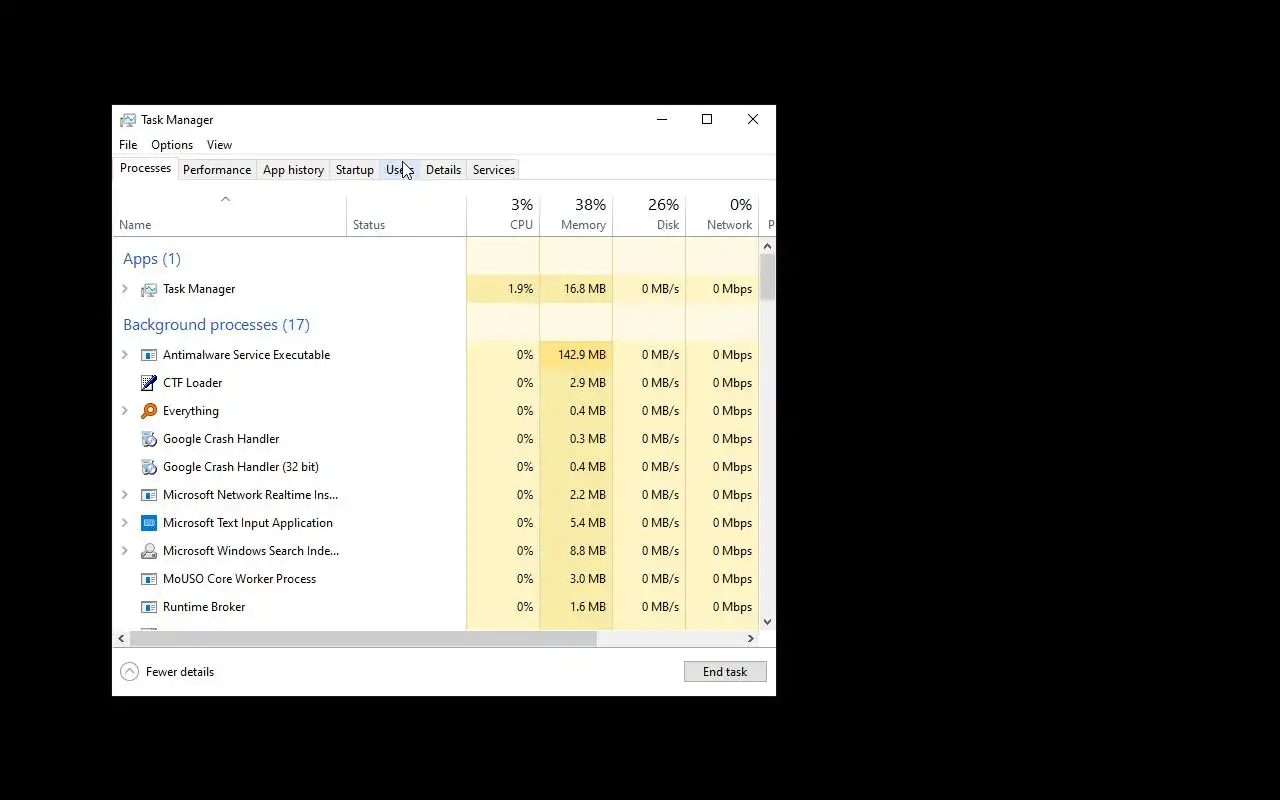Screen dimensions: 1280x800
Task: Open the File menu
Action: (x=128, y=145)
